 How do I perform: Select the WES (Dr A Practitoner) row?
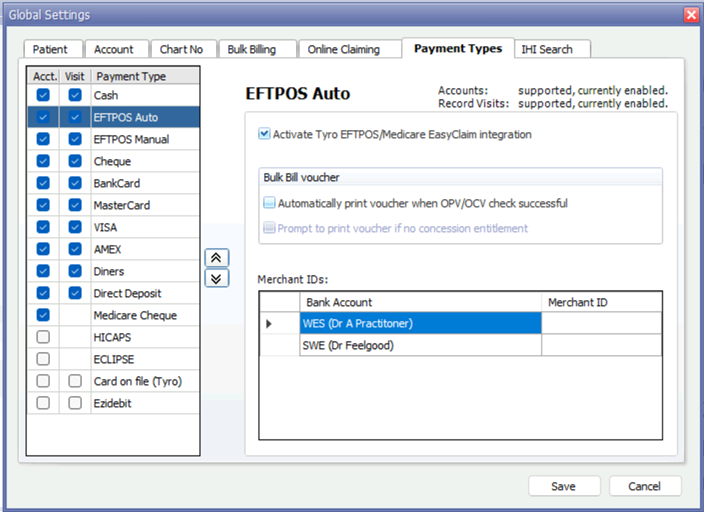[x=420, y=323]
